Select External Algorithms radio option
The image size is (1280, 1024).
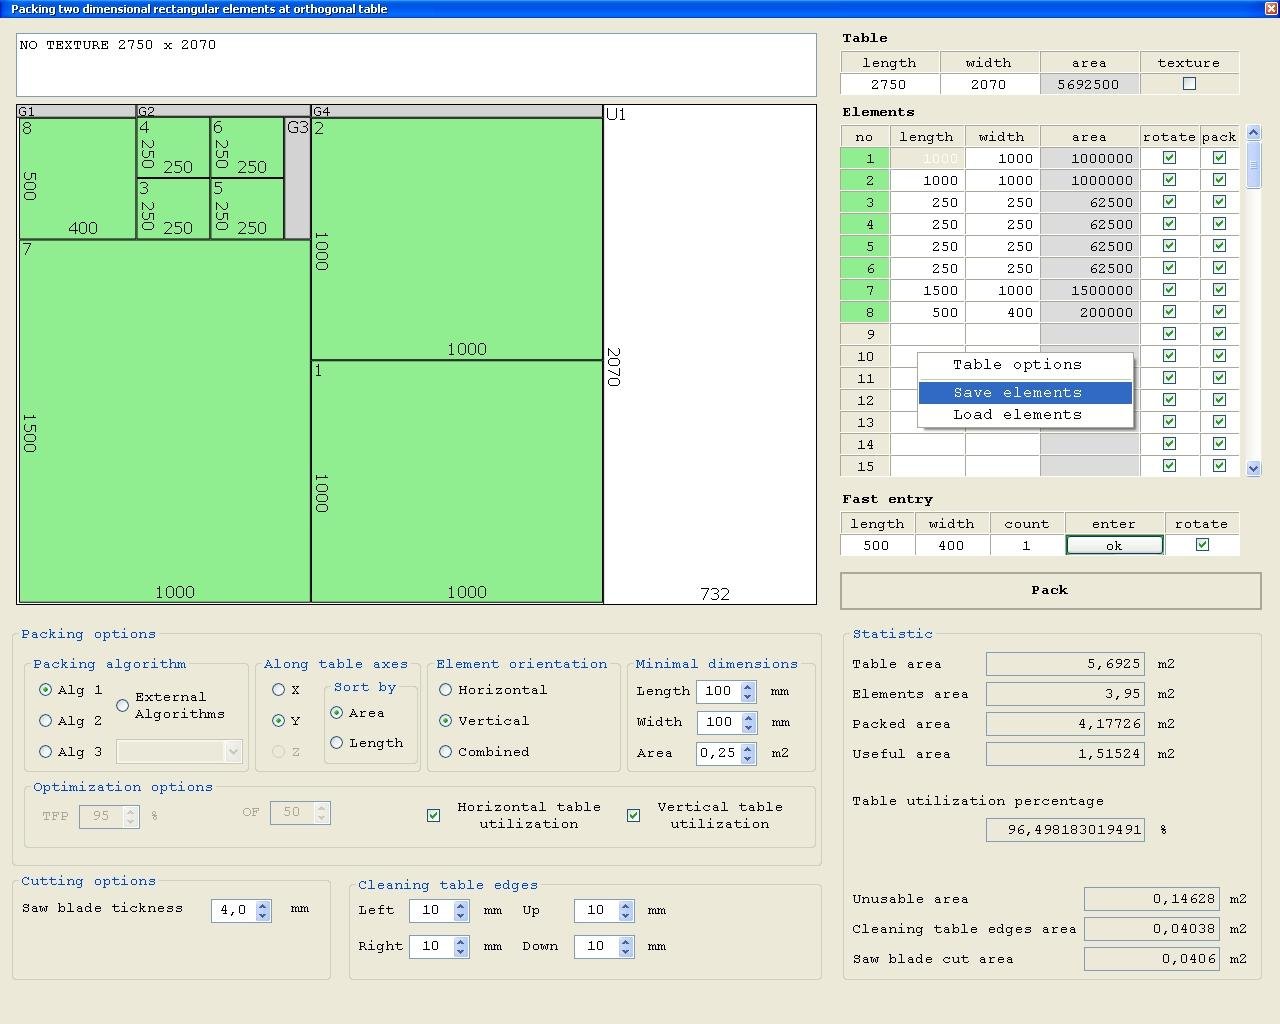[123, 705]
